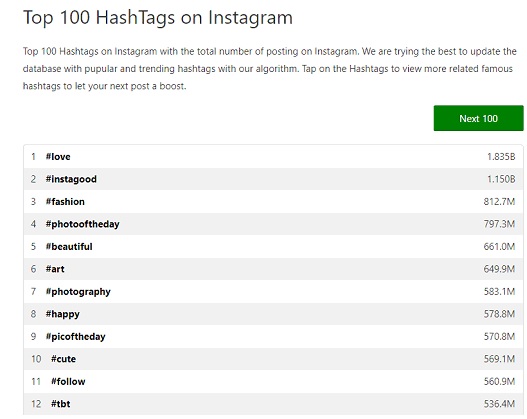Click the 1.835B post count for #love

click(x=501, y=157)
